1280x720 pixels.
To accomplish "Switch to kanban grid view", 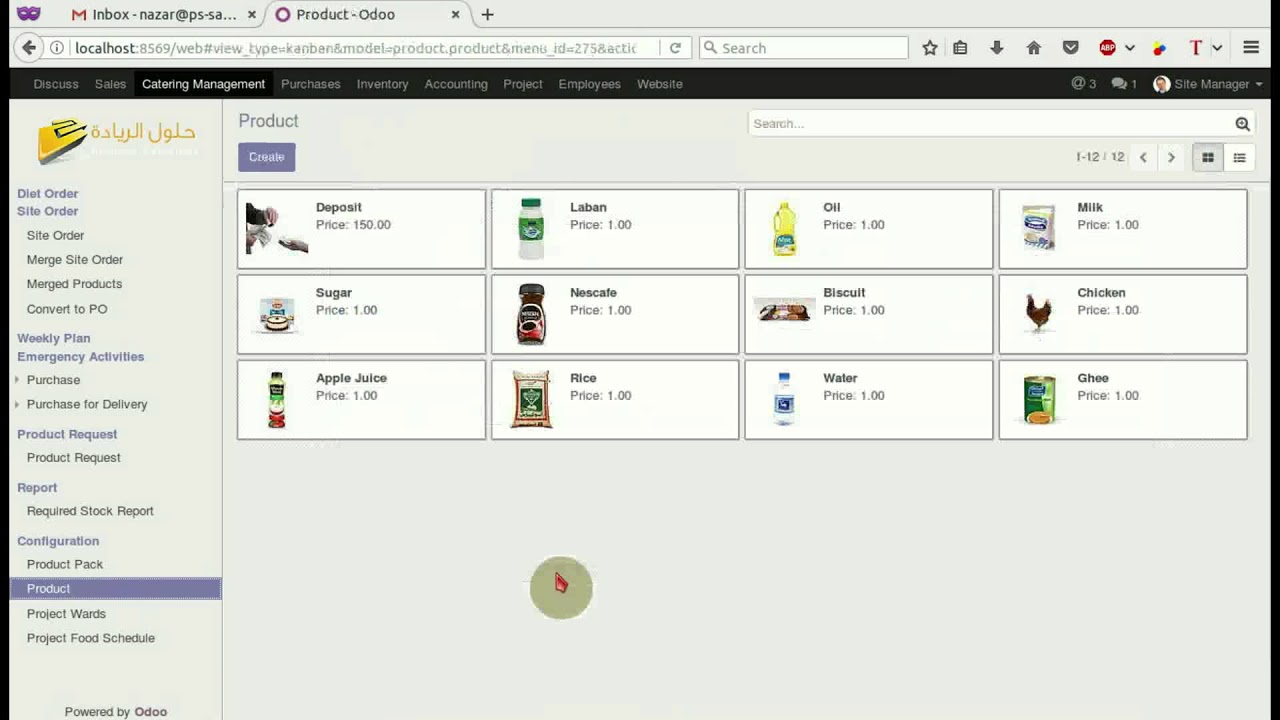I will [x=1207, y=157].
